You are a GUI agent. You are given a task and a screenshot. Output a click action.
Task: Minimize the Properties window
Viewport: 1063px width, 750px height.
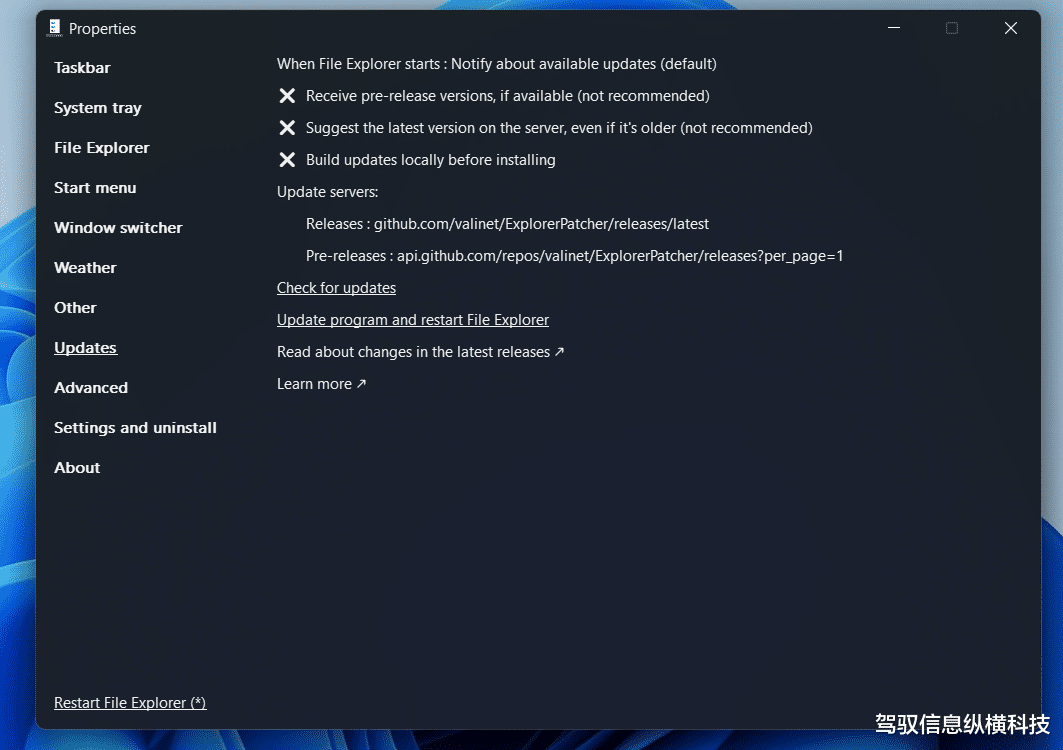click(x=894, y=28)
